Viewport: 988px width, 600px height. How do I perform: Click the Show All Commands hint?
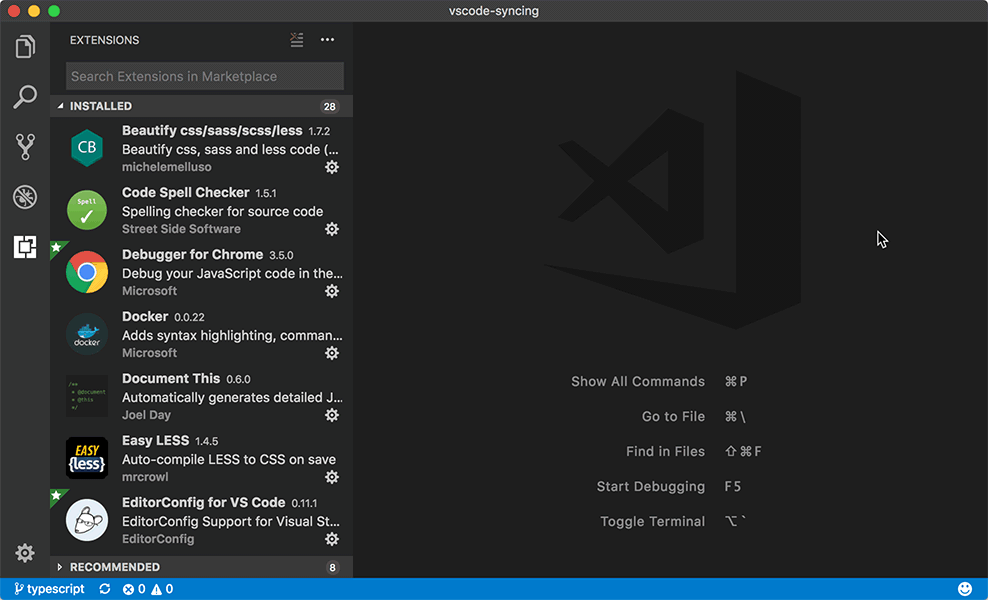coord(638,381)
